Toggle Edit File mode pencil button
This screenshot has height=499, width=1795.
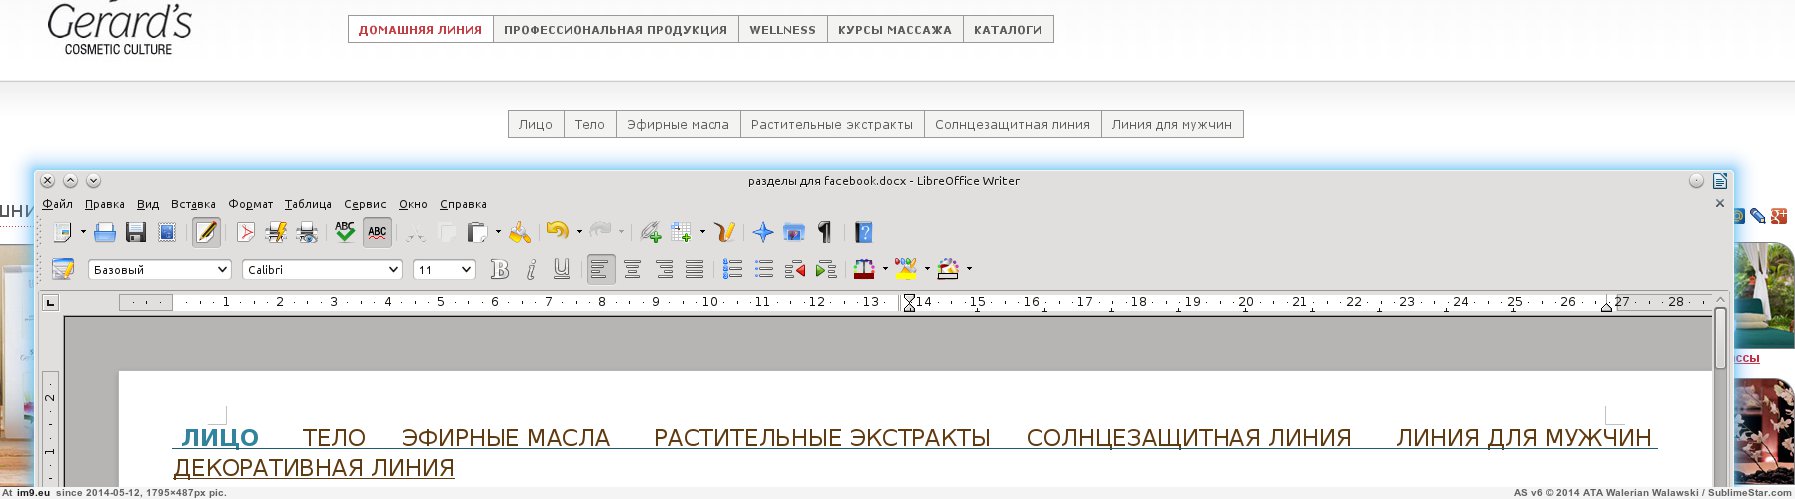(x=206, y=233)
